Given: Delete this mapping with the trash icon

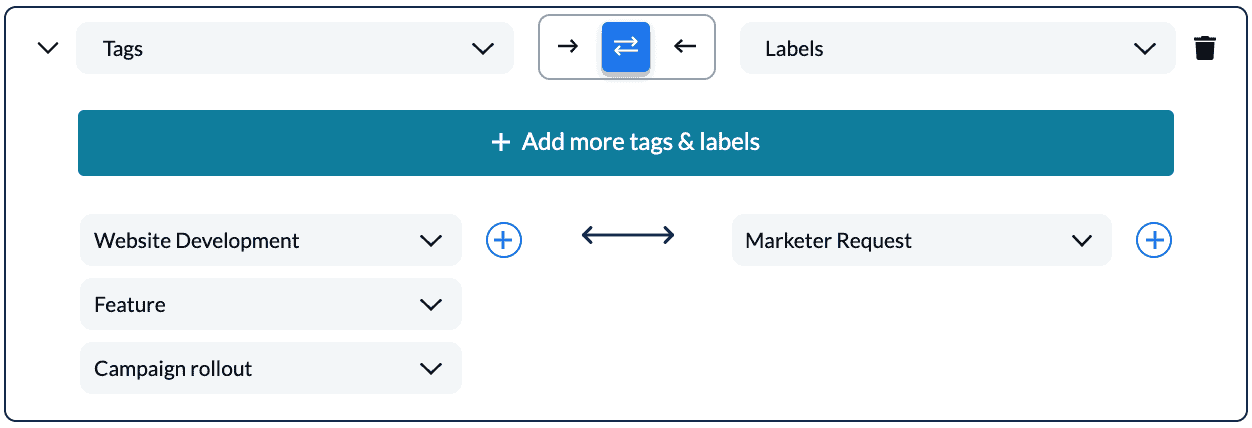Looking at the screenshot, I should pos(1205,48).
